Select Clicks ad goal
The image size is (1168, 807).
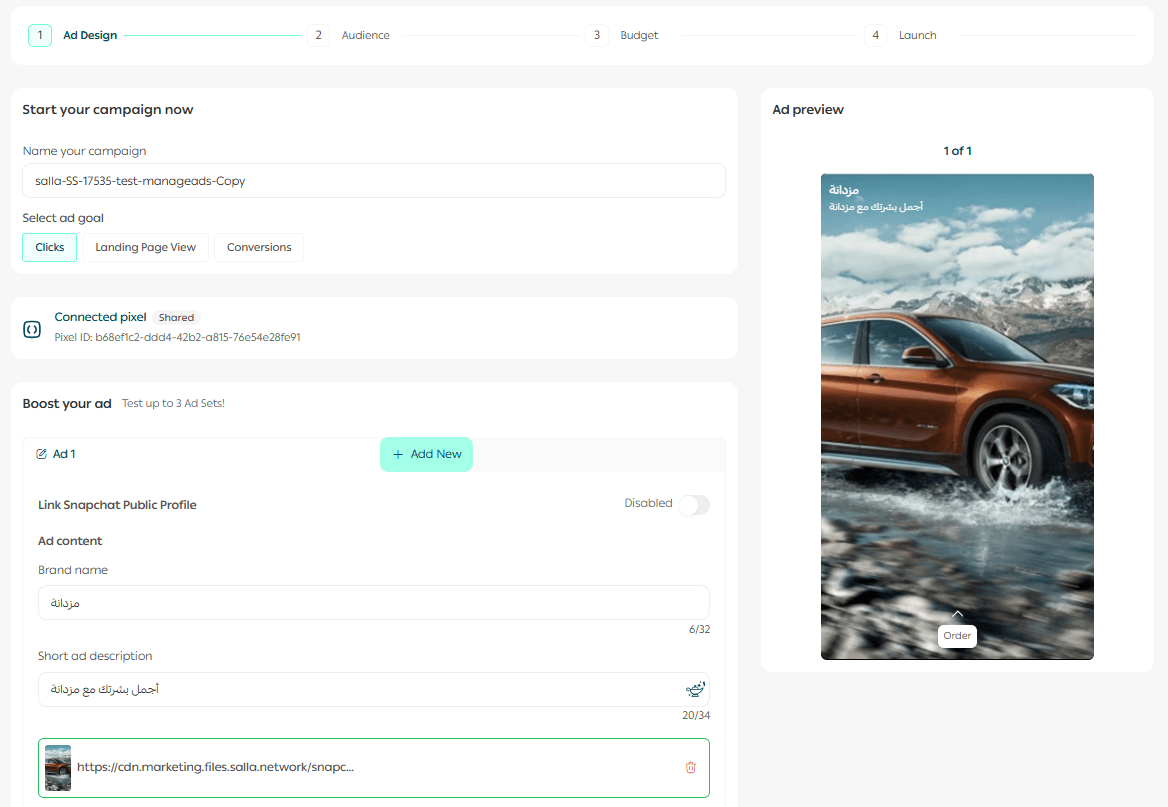(50, 247)
